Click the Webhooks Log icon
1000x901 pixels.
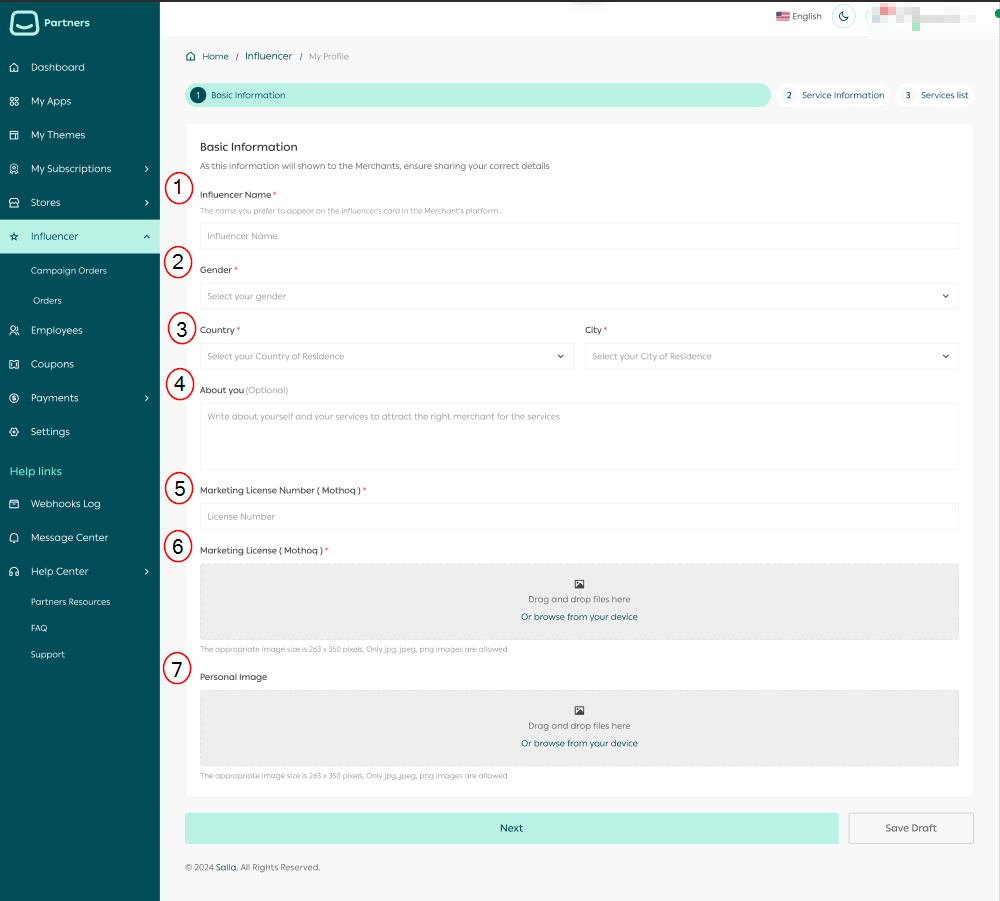pos(14,504)
